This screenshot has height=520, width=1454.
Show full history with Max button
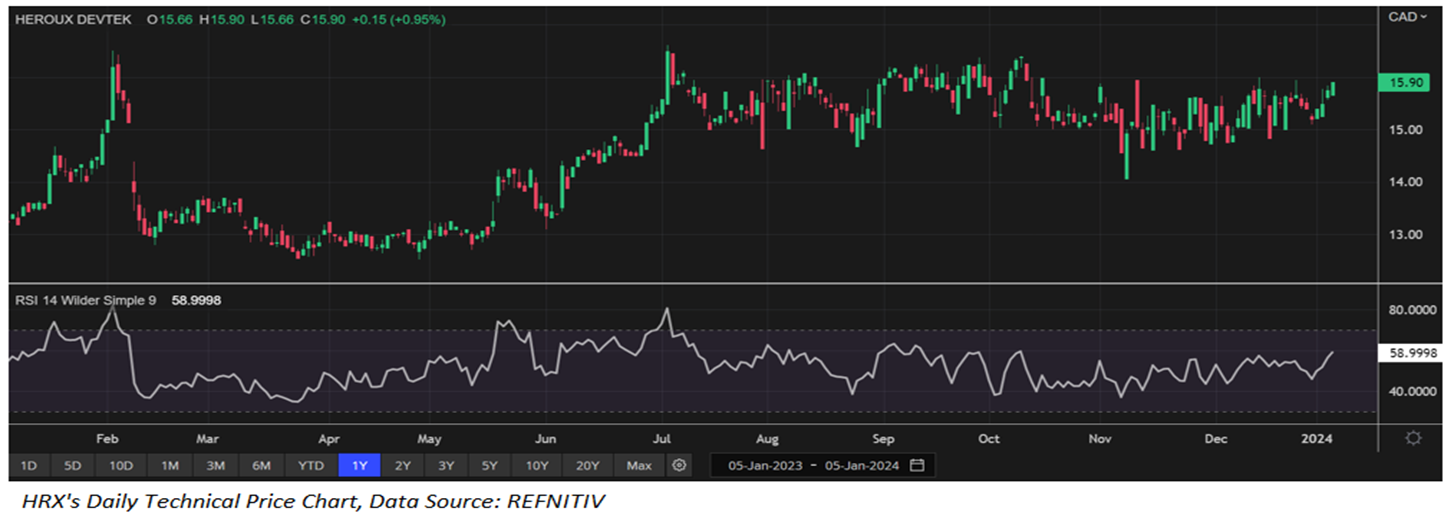639,465
